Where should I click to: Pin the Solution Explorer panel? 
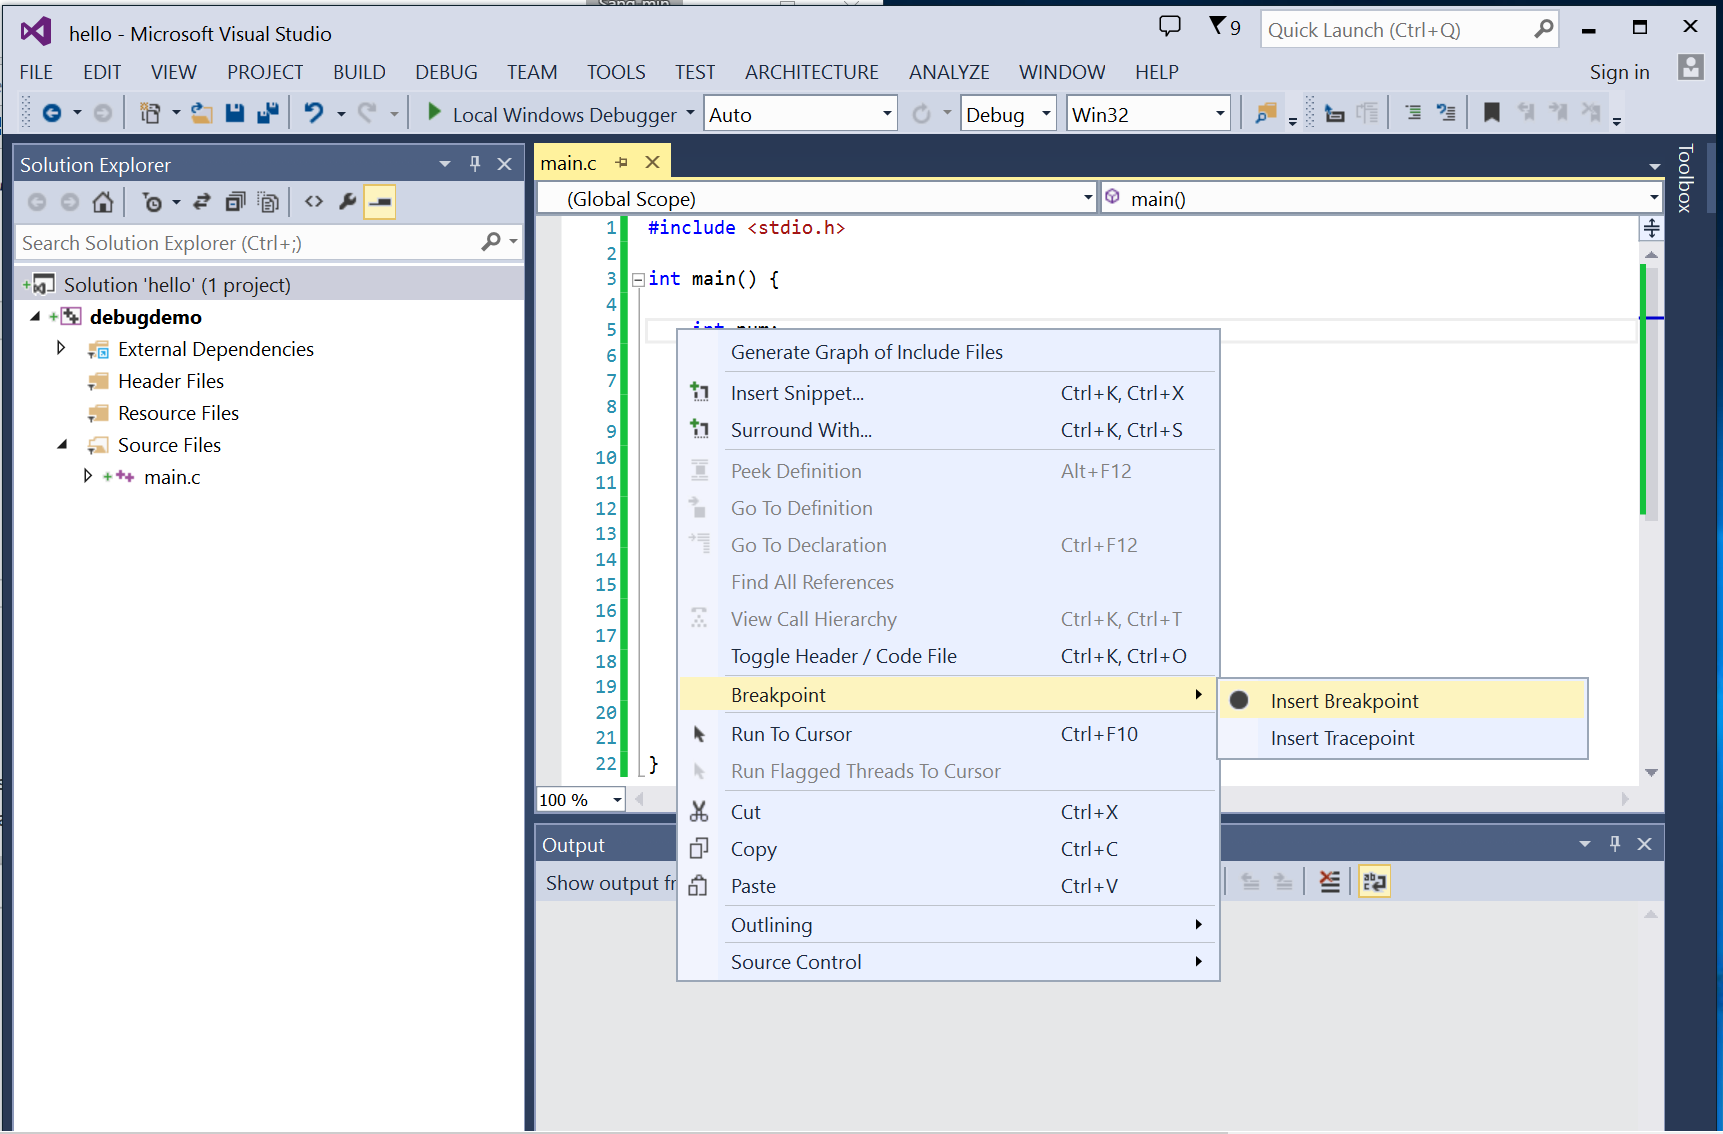point(475,163)
